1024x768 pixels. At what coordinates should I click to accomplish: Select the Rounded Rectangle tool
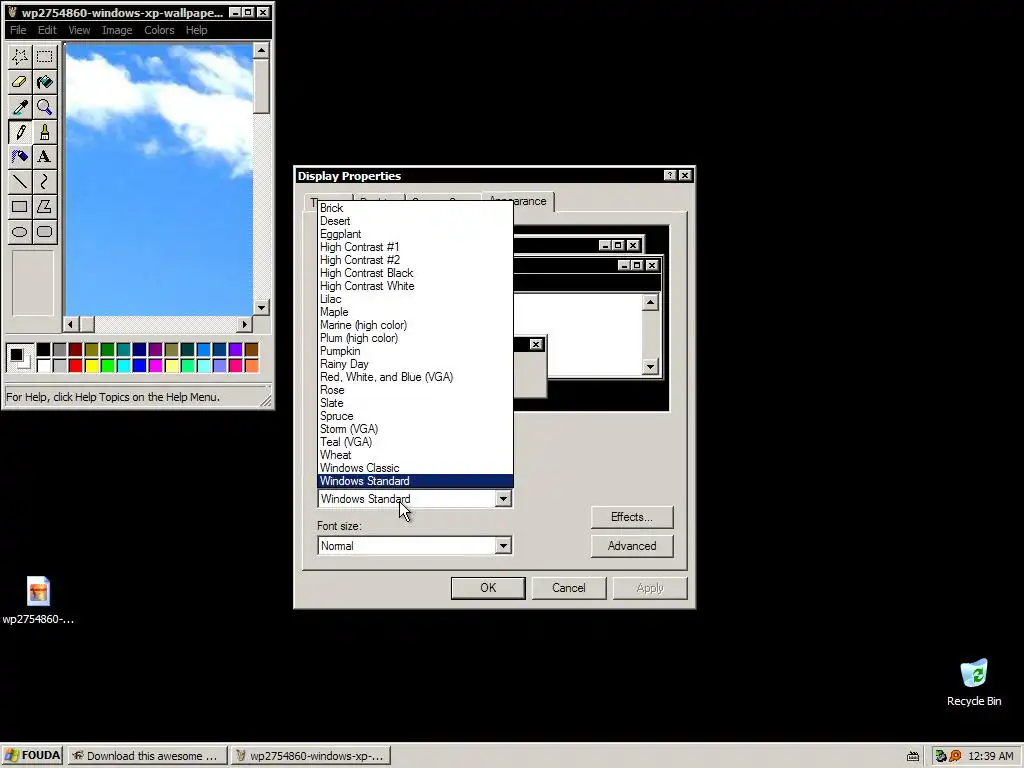tap(44, 232)
